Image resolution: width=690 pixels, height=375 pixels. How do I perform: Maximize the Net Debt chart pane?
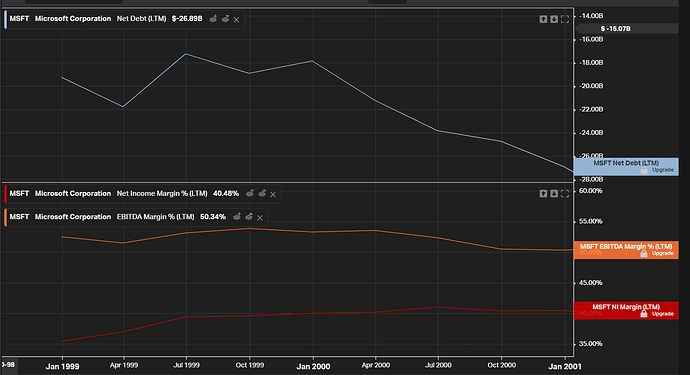point(565,19)
